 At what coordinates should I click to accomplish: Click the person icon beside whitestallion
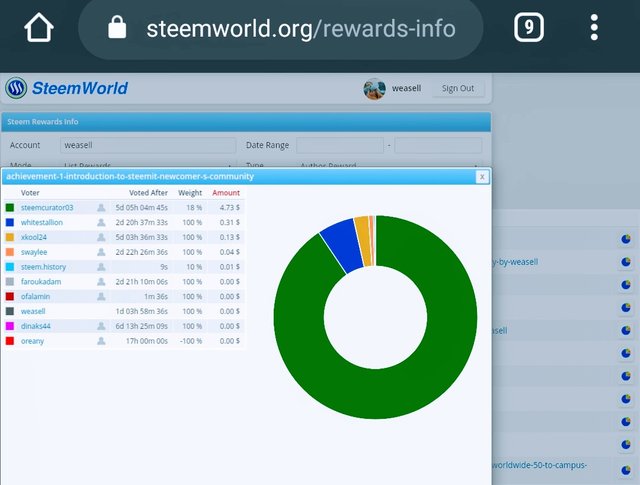[101, 222]
